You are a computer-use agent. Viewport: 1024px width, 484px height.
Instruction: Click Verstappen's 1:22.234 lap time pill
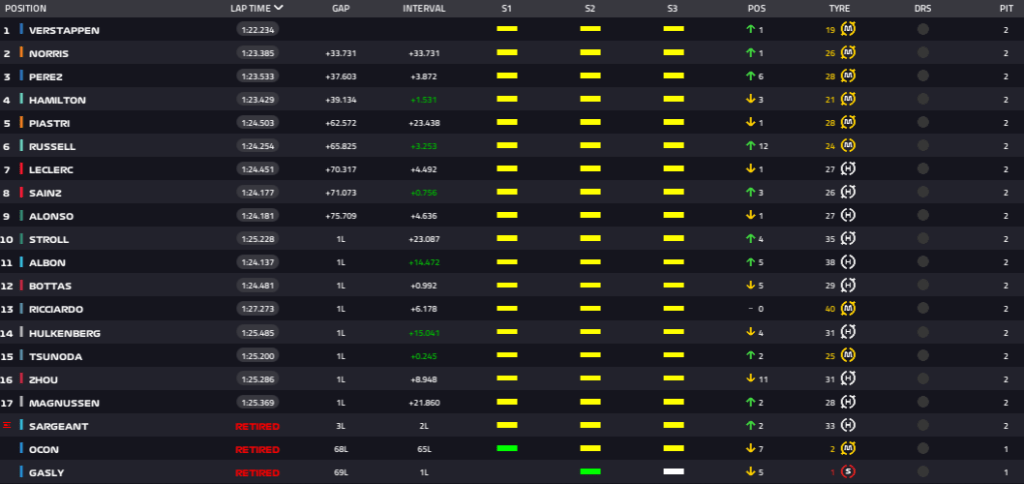tap(257, 29)
